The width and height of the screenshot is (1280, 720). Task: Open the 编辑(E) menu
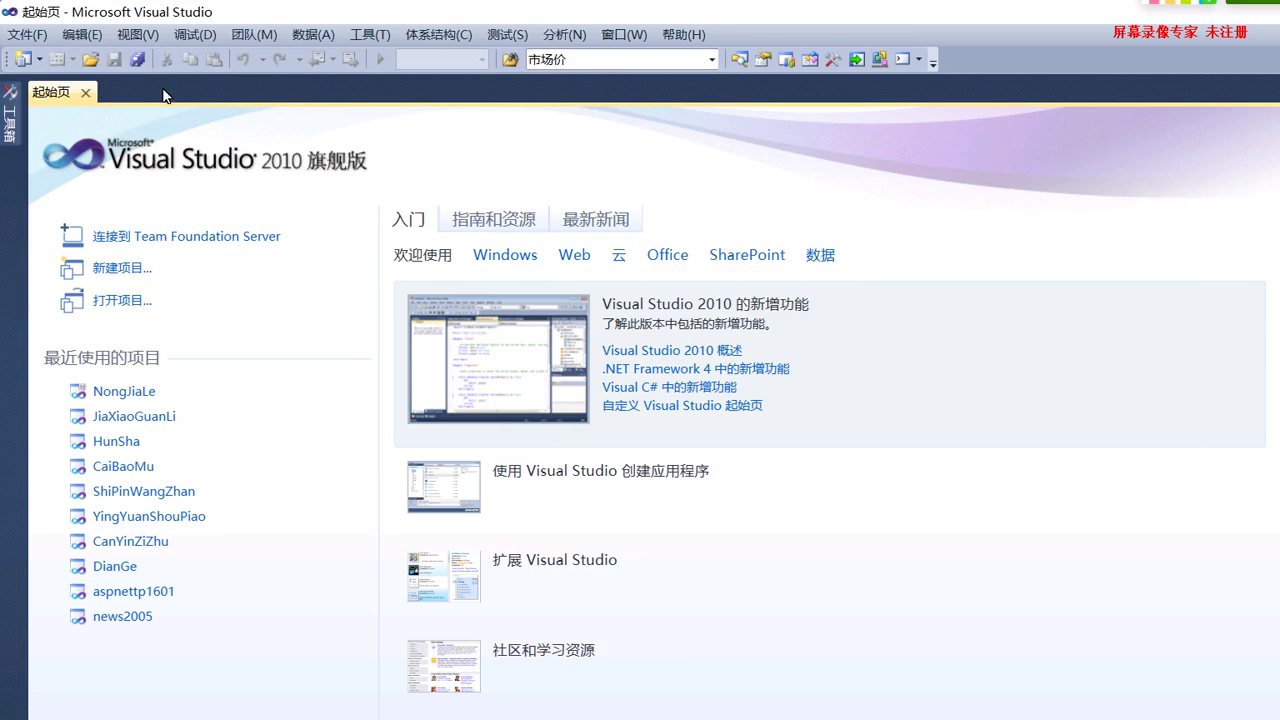click(x=82, y=34)
